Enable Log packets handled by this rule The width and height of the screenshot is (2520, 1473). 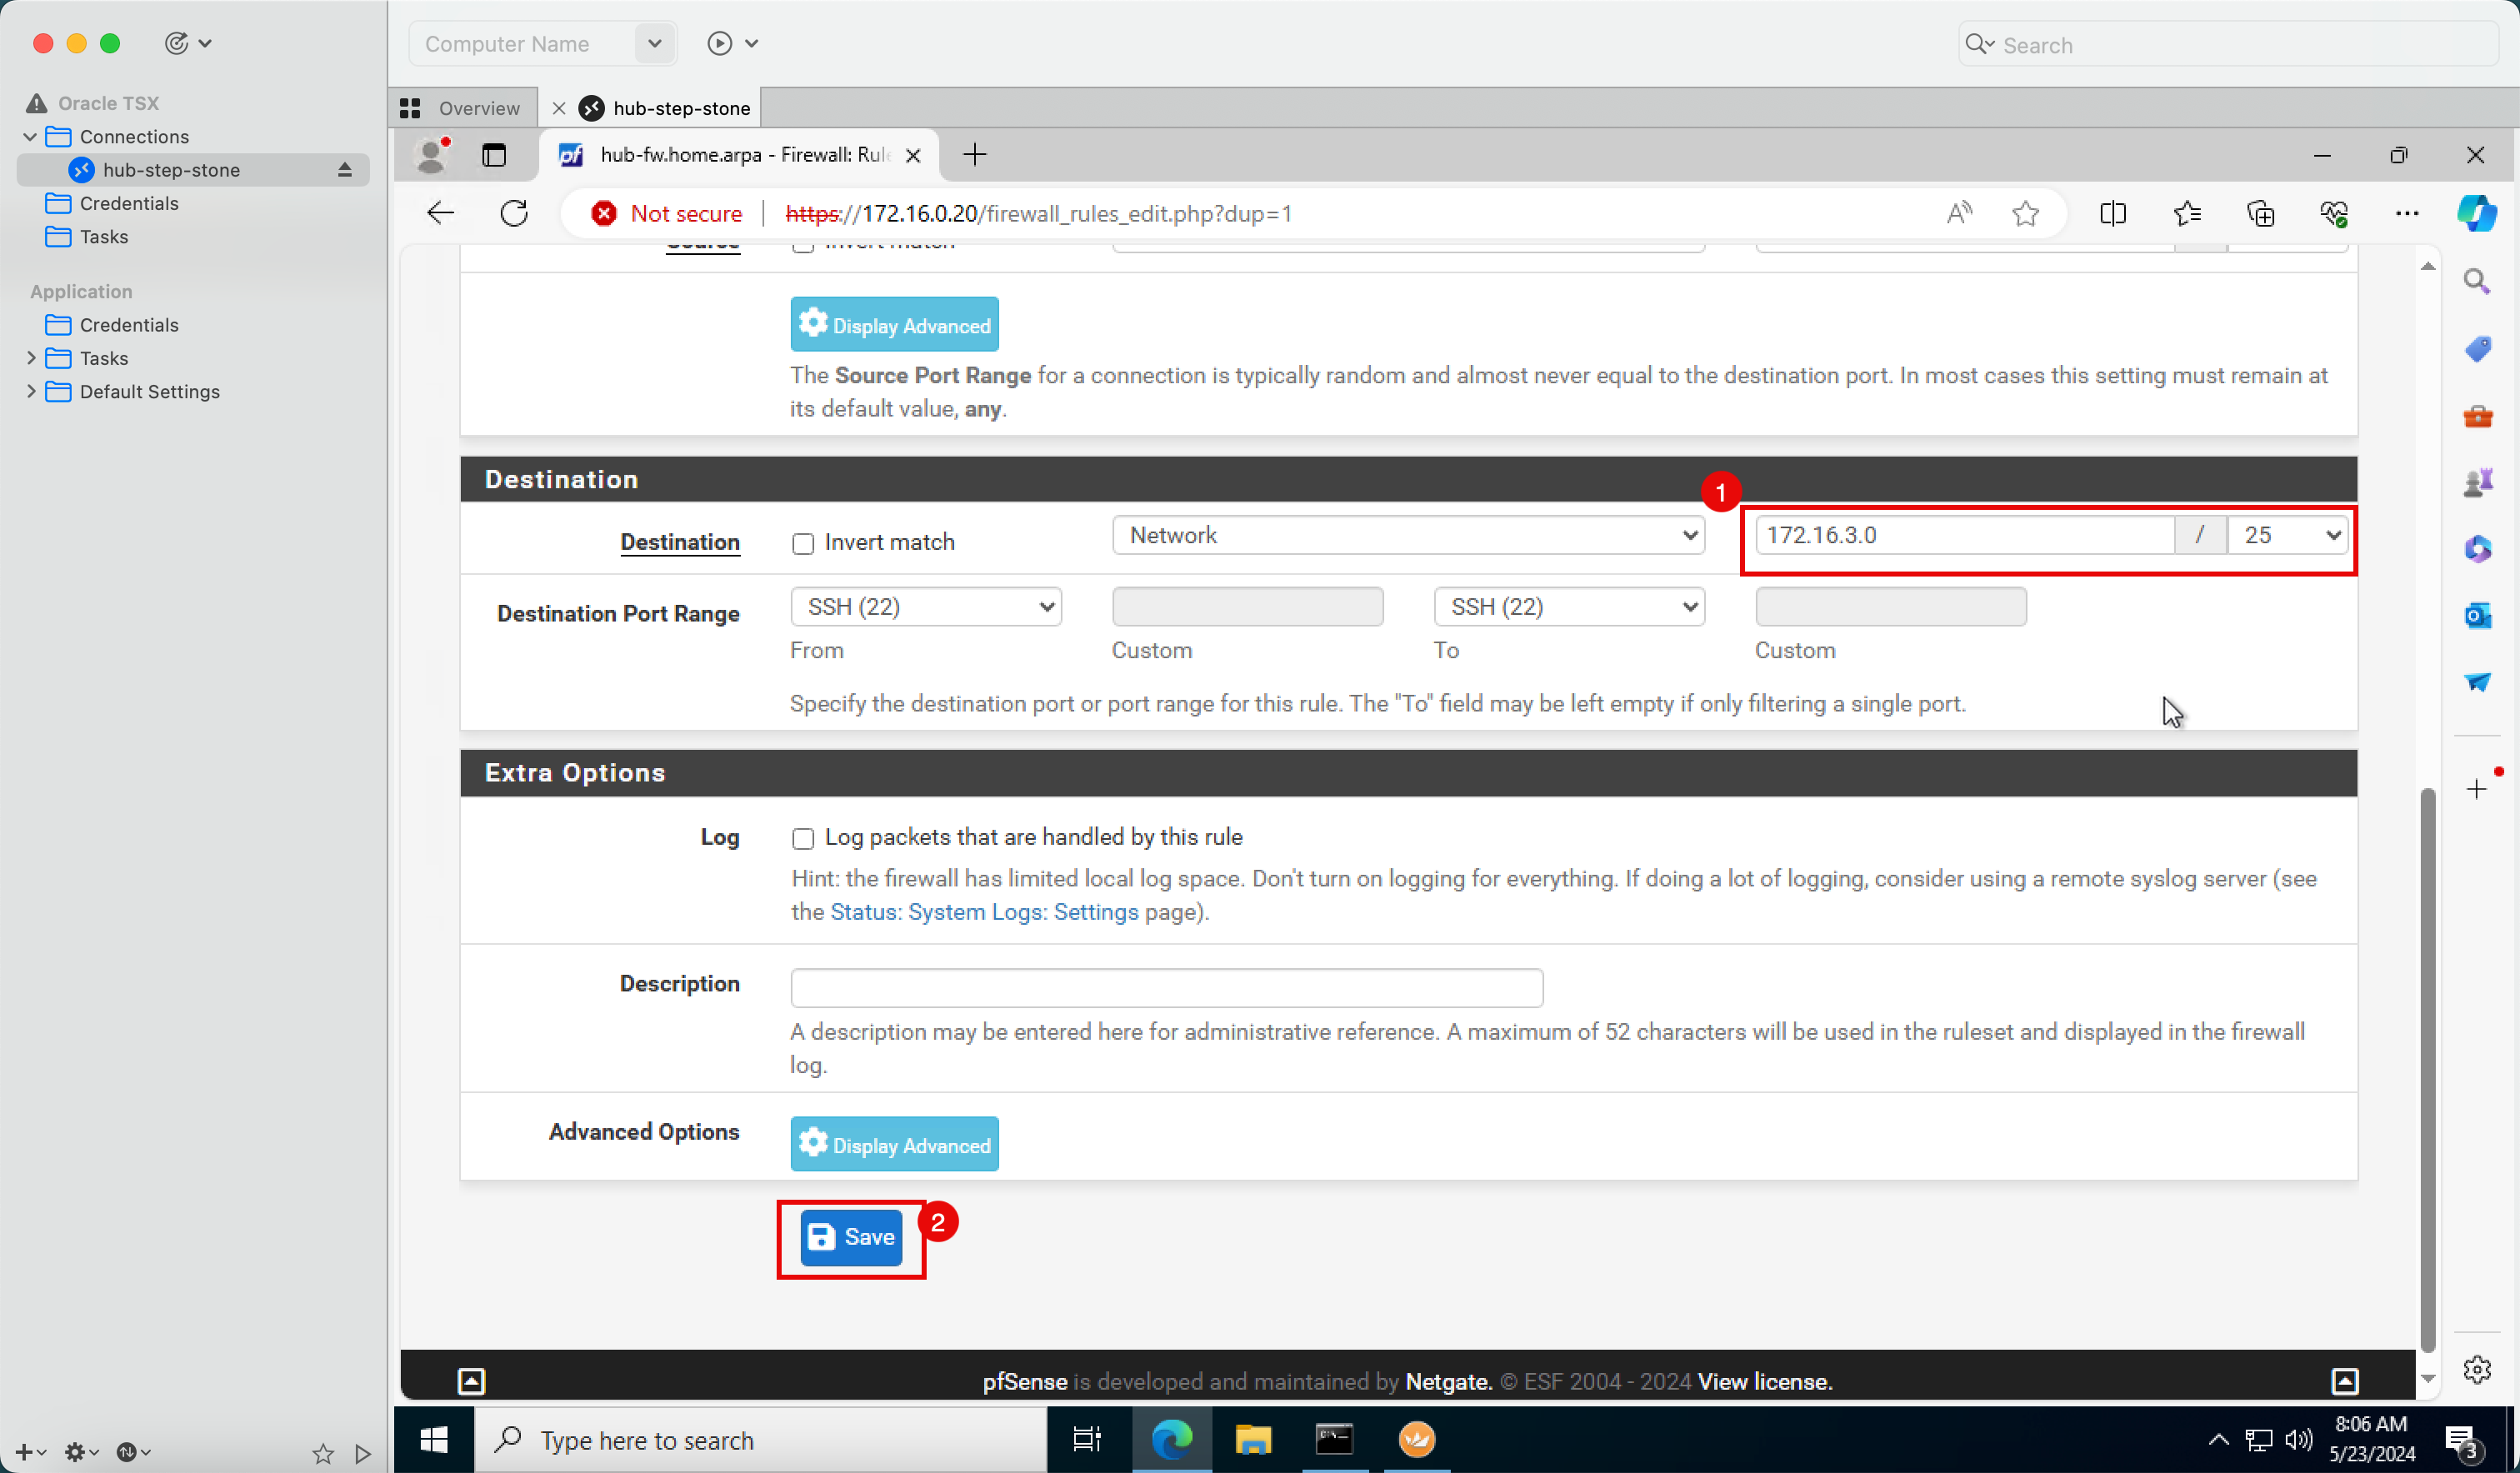pyautogui.click(x=802, y=838)
